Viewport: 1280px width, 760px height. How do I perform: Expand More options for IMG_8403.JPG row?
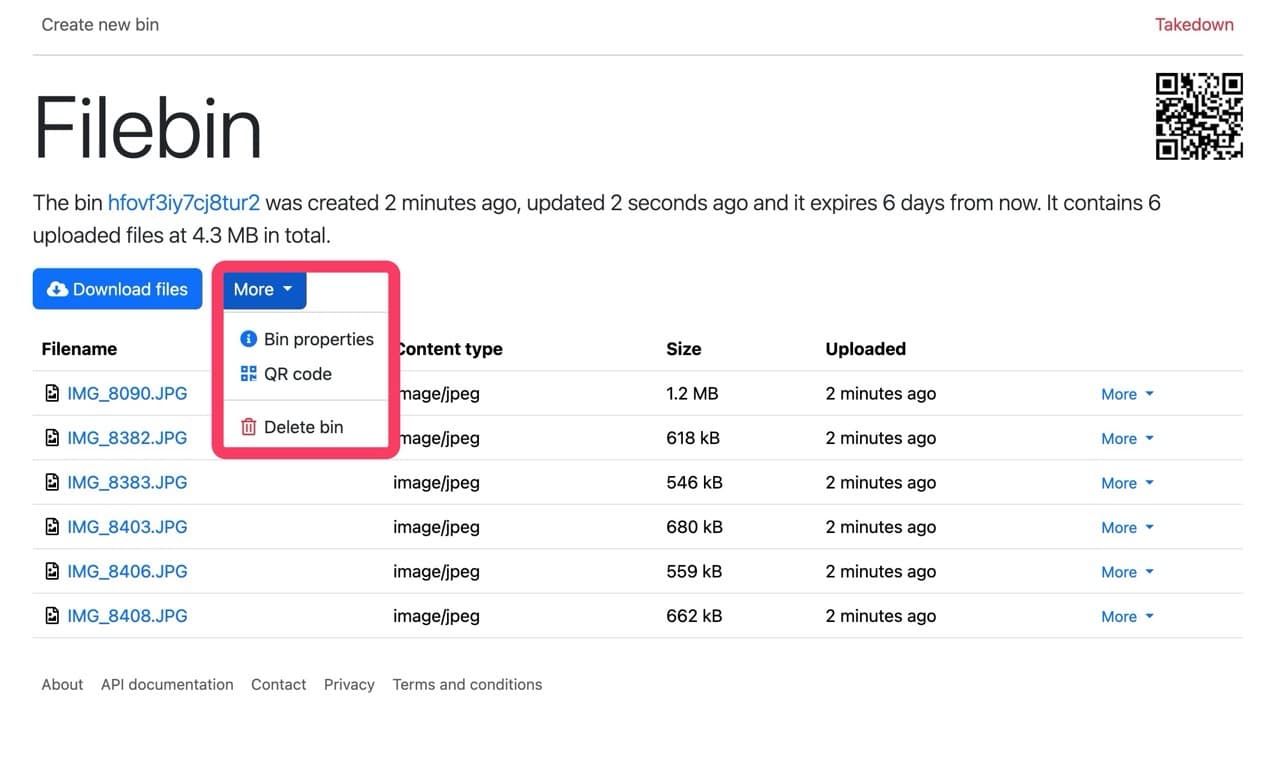click(x=1127, y=527)
